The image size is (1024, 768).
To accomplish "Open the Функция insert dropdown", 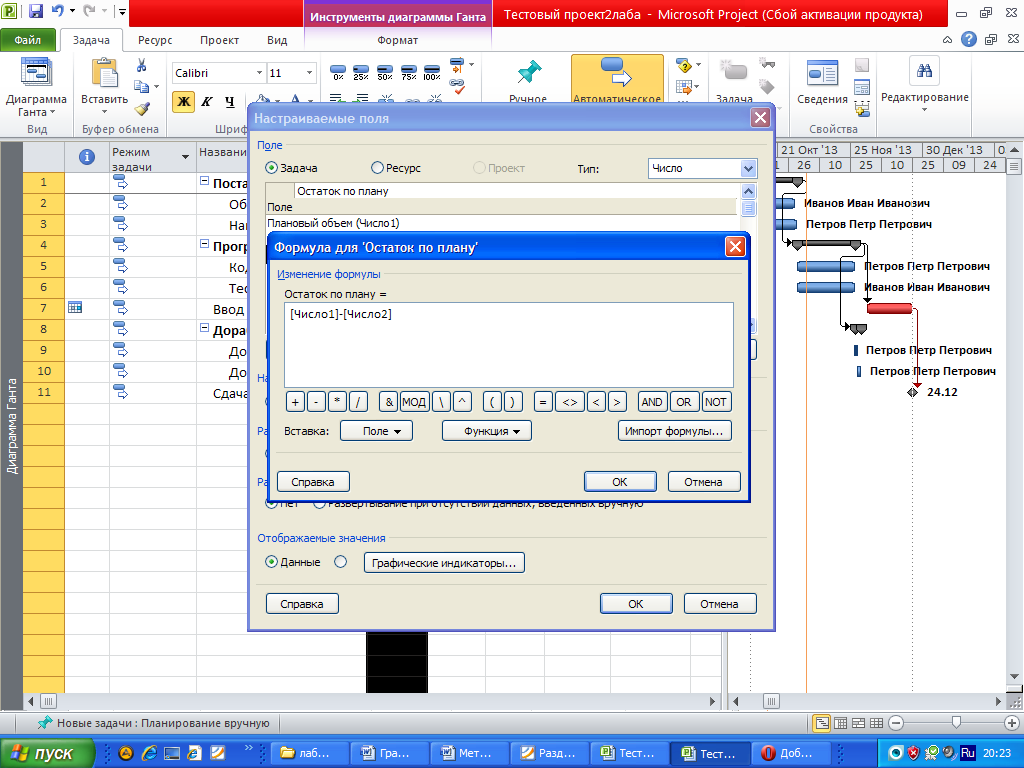I will tap(487, 431).
